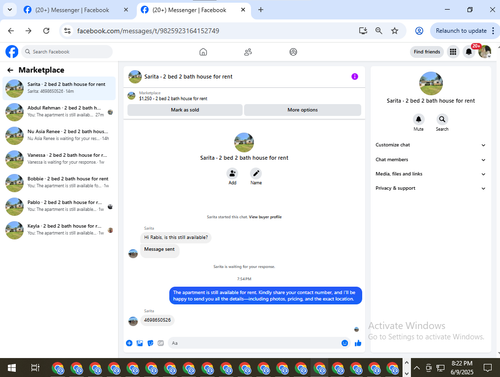Open Sarita conversation in list
Image resolution: width=500 pixels, height=377 pixels.
(x=59, y=88)
